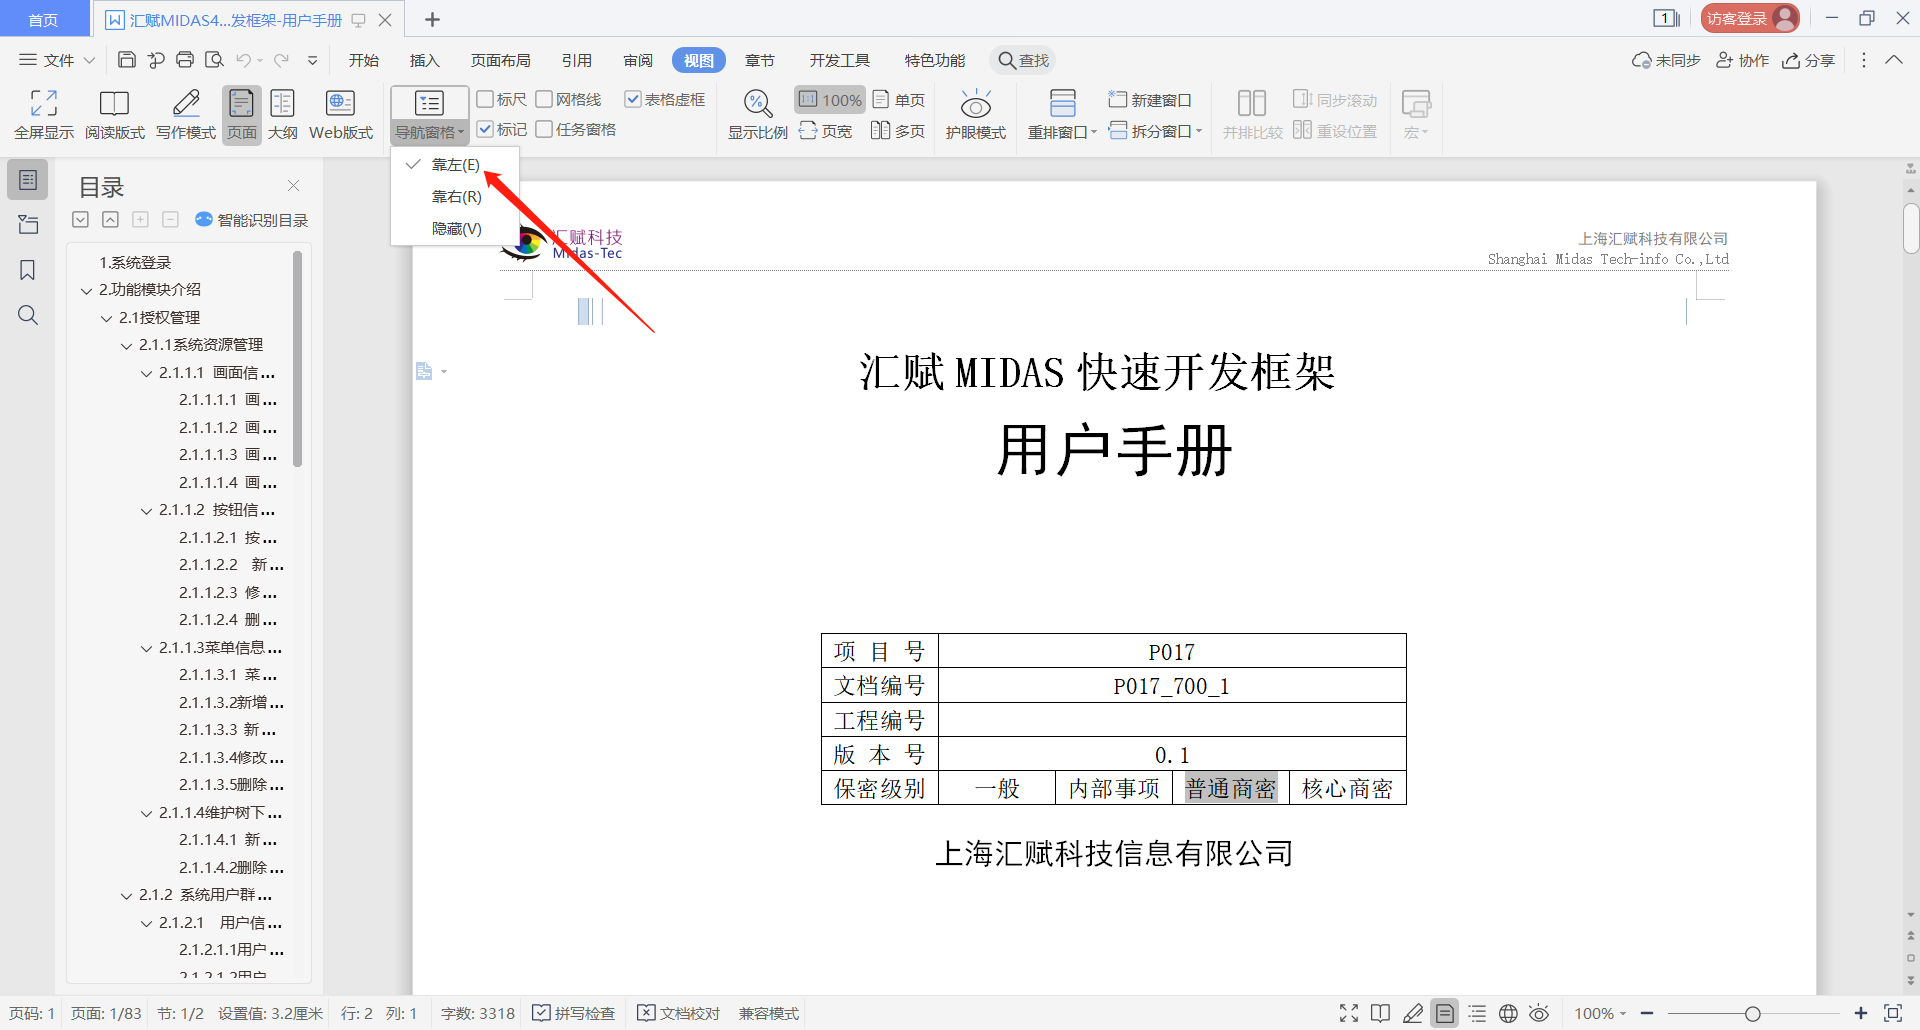
Task: Open new window (新建窗口)
Action: coord(1150,100)
